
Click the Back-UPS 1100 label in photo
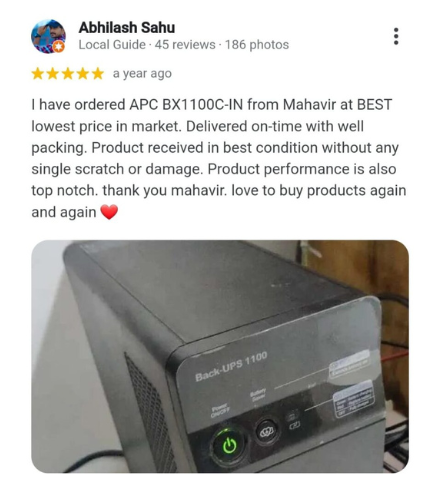[x=231, y=366]
